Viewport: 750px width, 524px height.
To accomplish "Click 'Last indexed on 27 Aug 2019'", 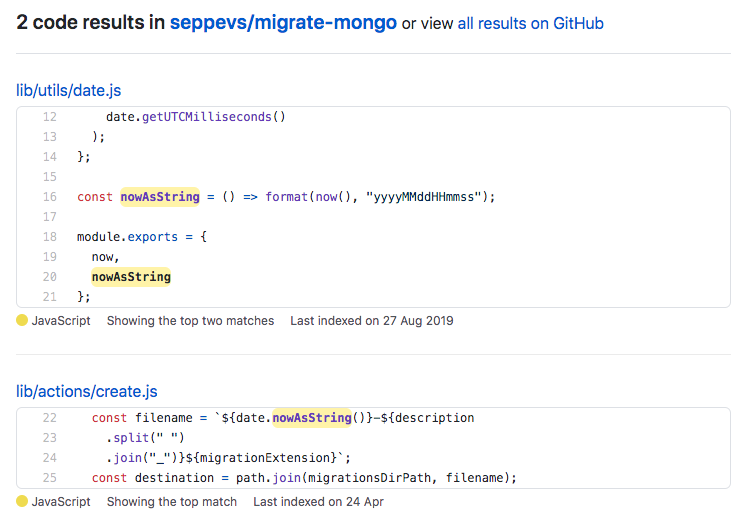I will [372, 321].
